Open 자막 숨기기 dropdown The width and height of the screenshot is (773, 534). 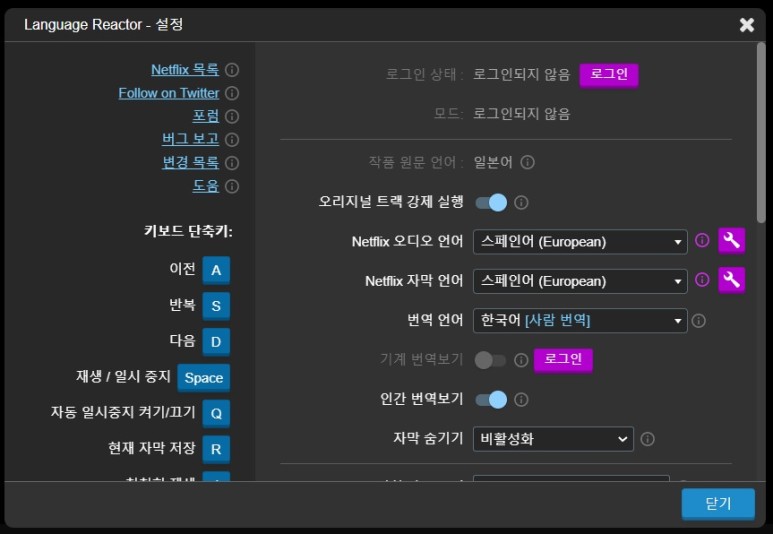tap(553, 439)
